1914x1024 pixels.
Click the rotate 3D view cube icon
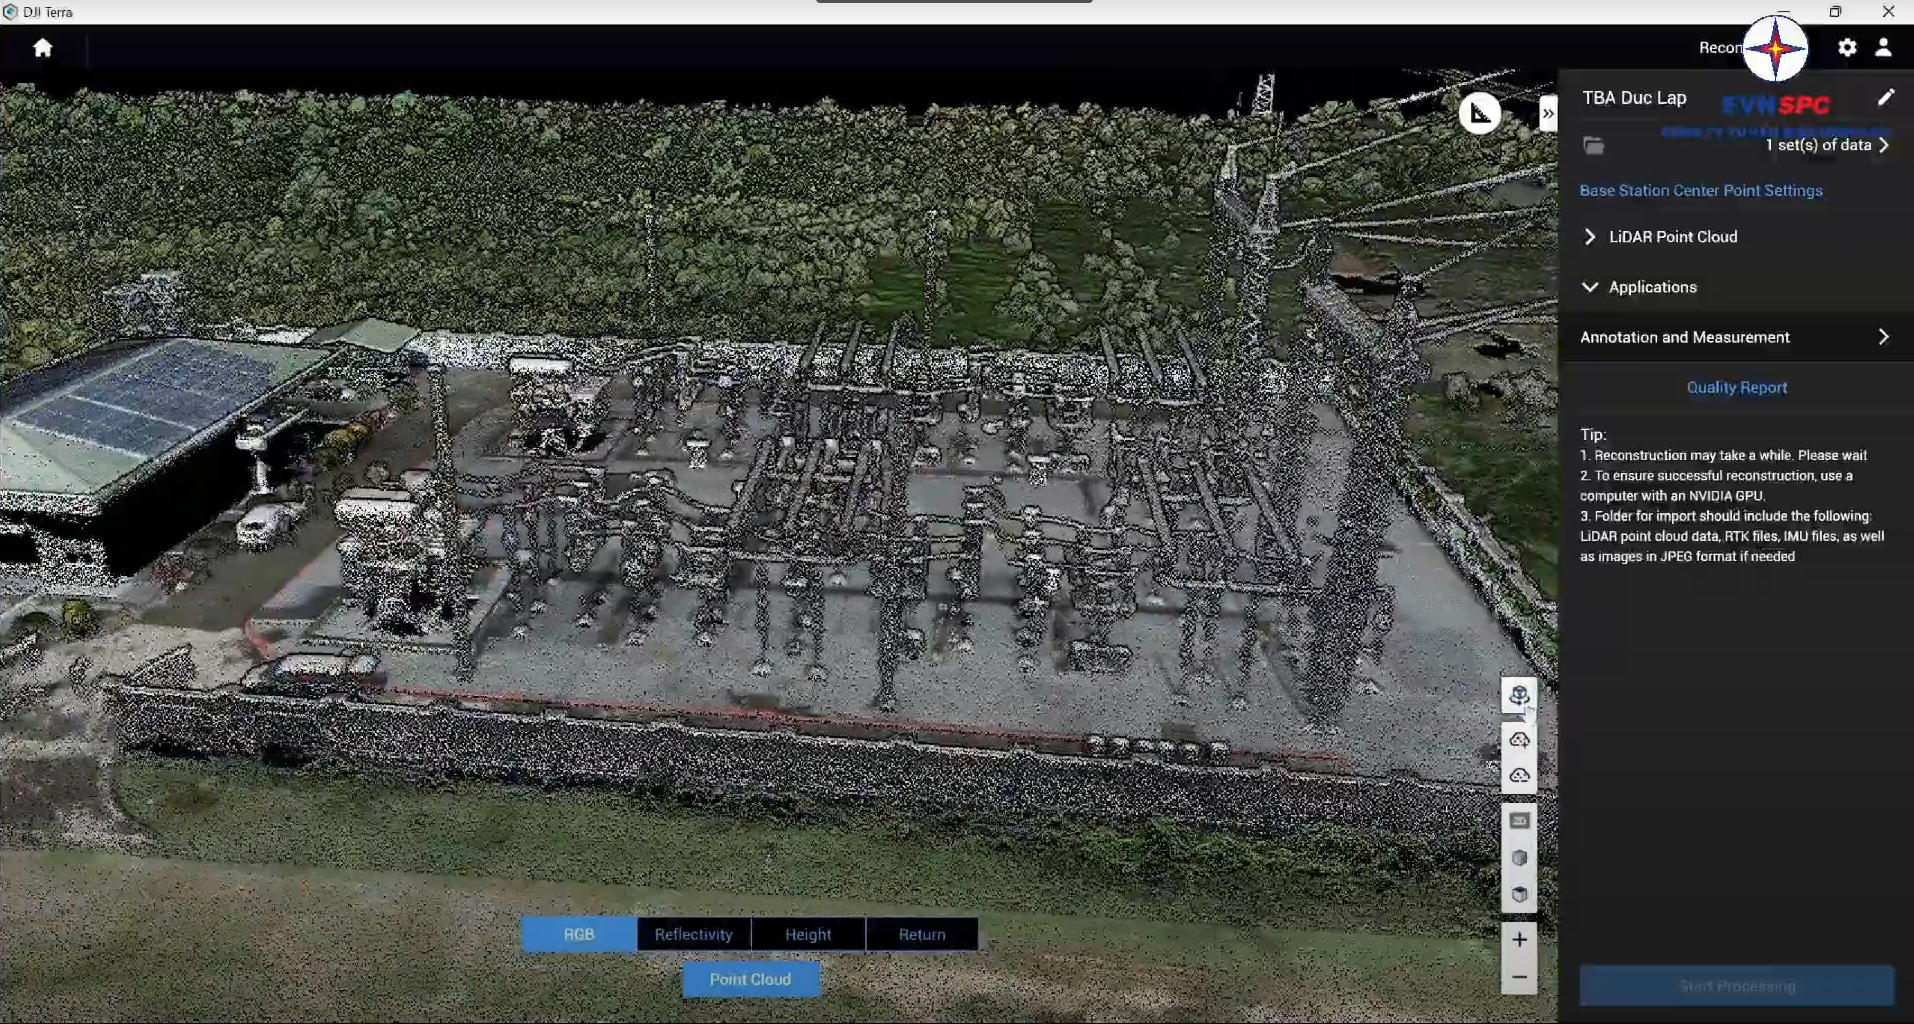[1519, 695]
